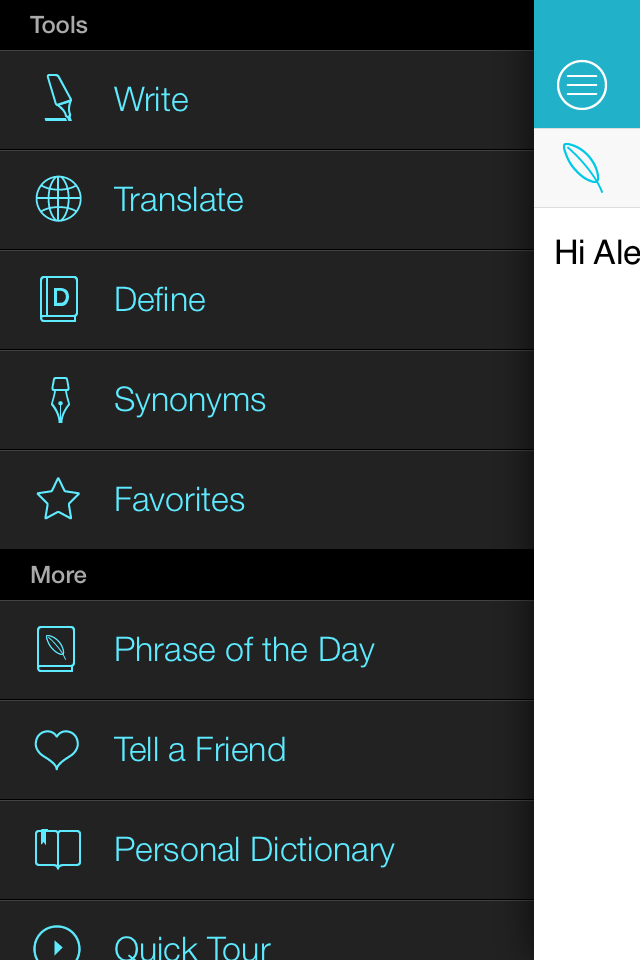Open the Define dictionary book icon
Viewport: 640px width, 960px height.
[x=59, y=299]
